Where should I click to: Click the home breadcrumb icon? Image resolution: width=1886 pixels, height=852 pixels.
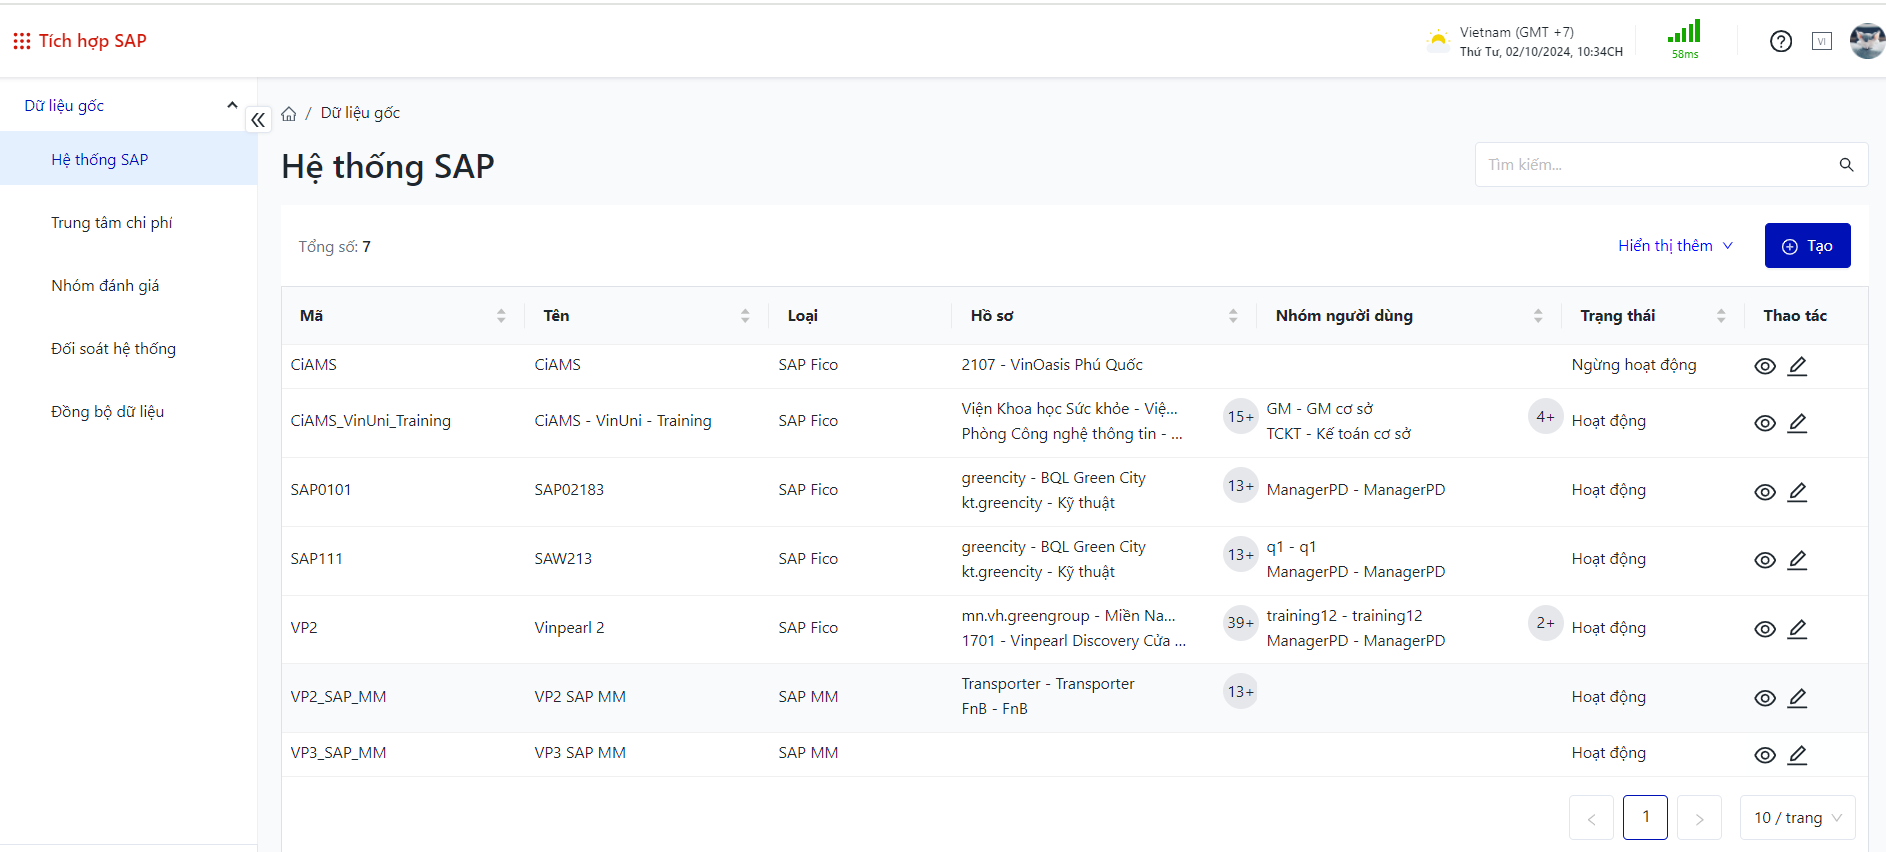[x=289, y=114]
